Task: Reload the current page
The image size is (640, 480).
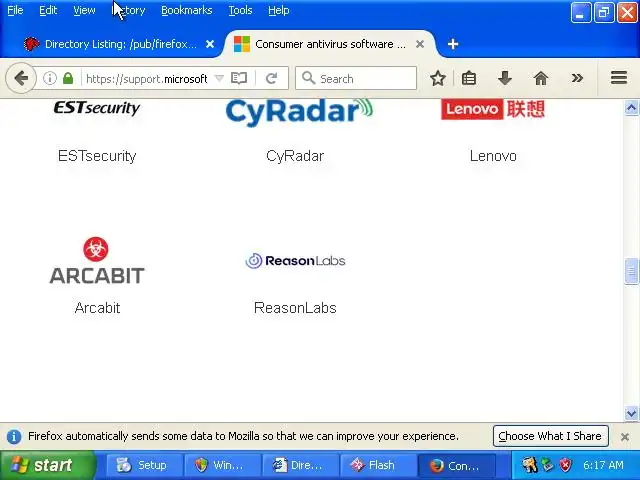Action: [271, 78]
